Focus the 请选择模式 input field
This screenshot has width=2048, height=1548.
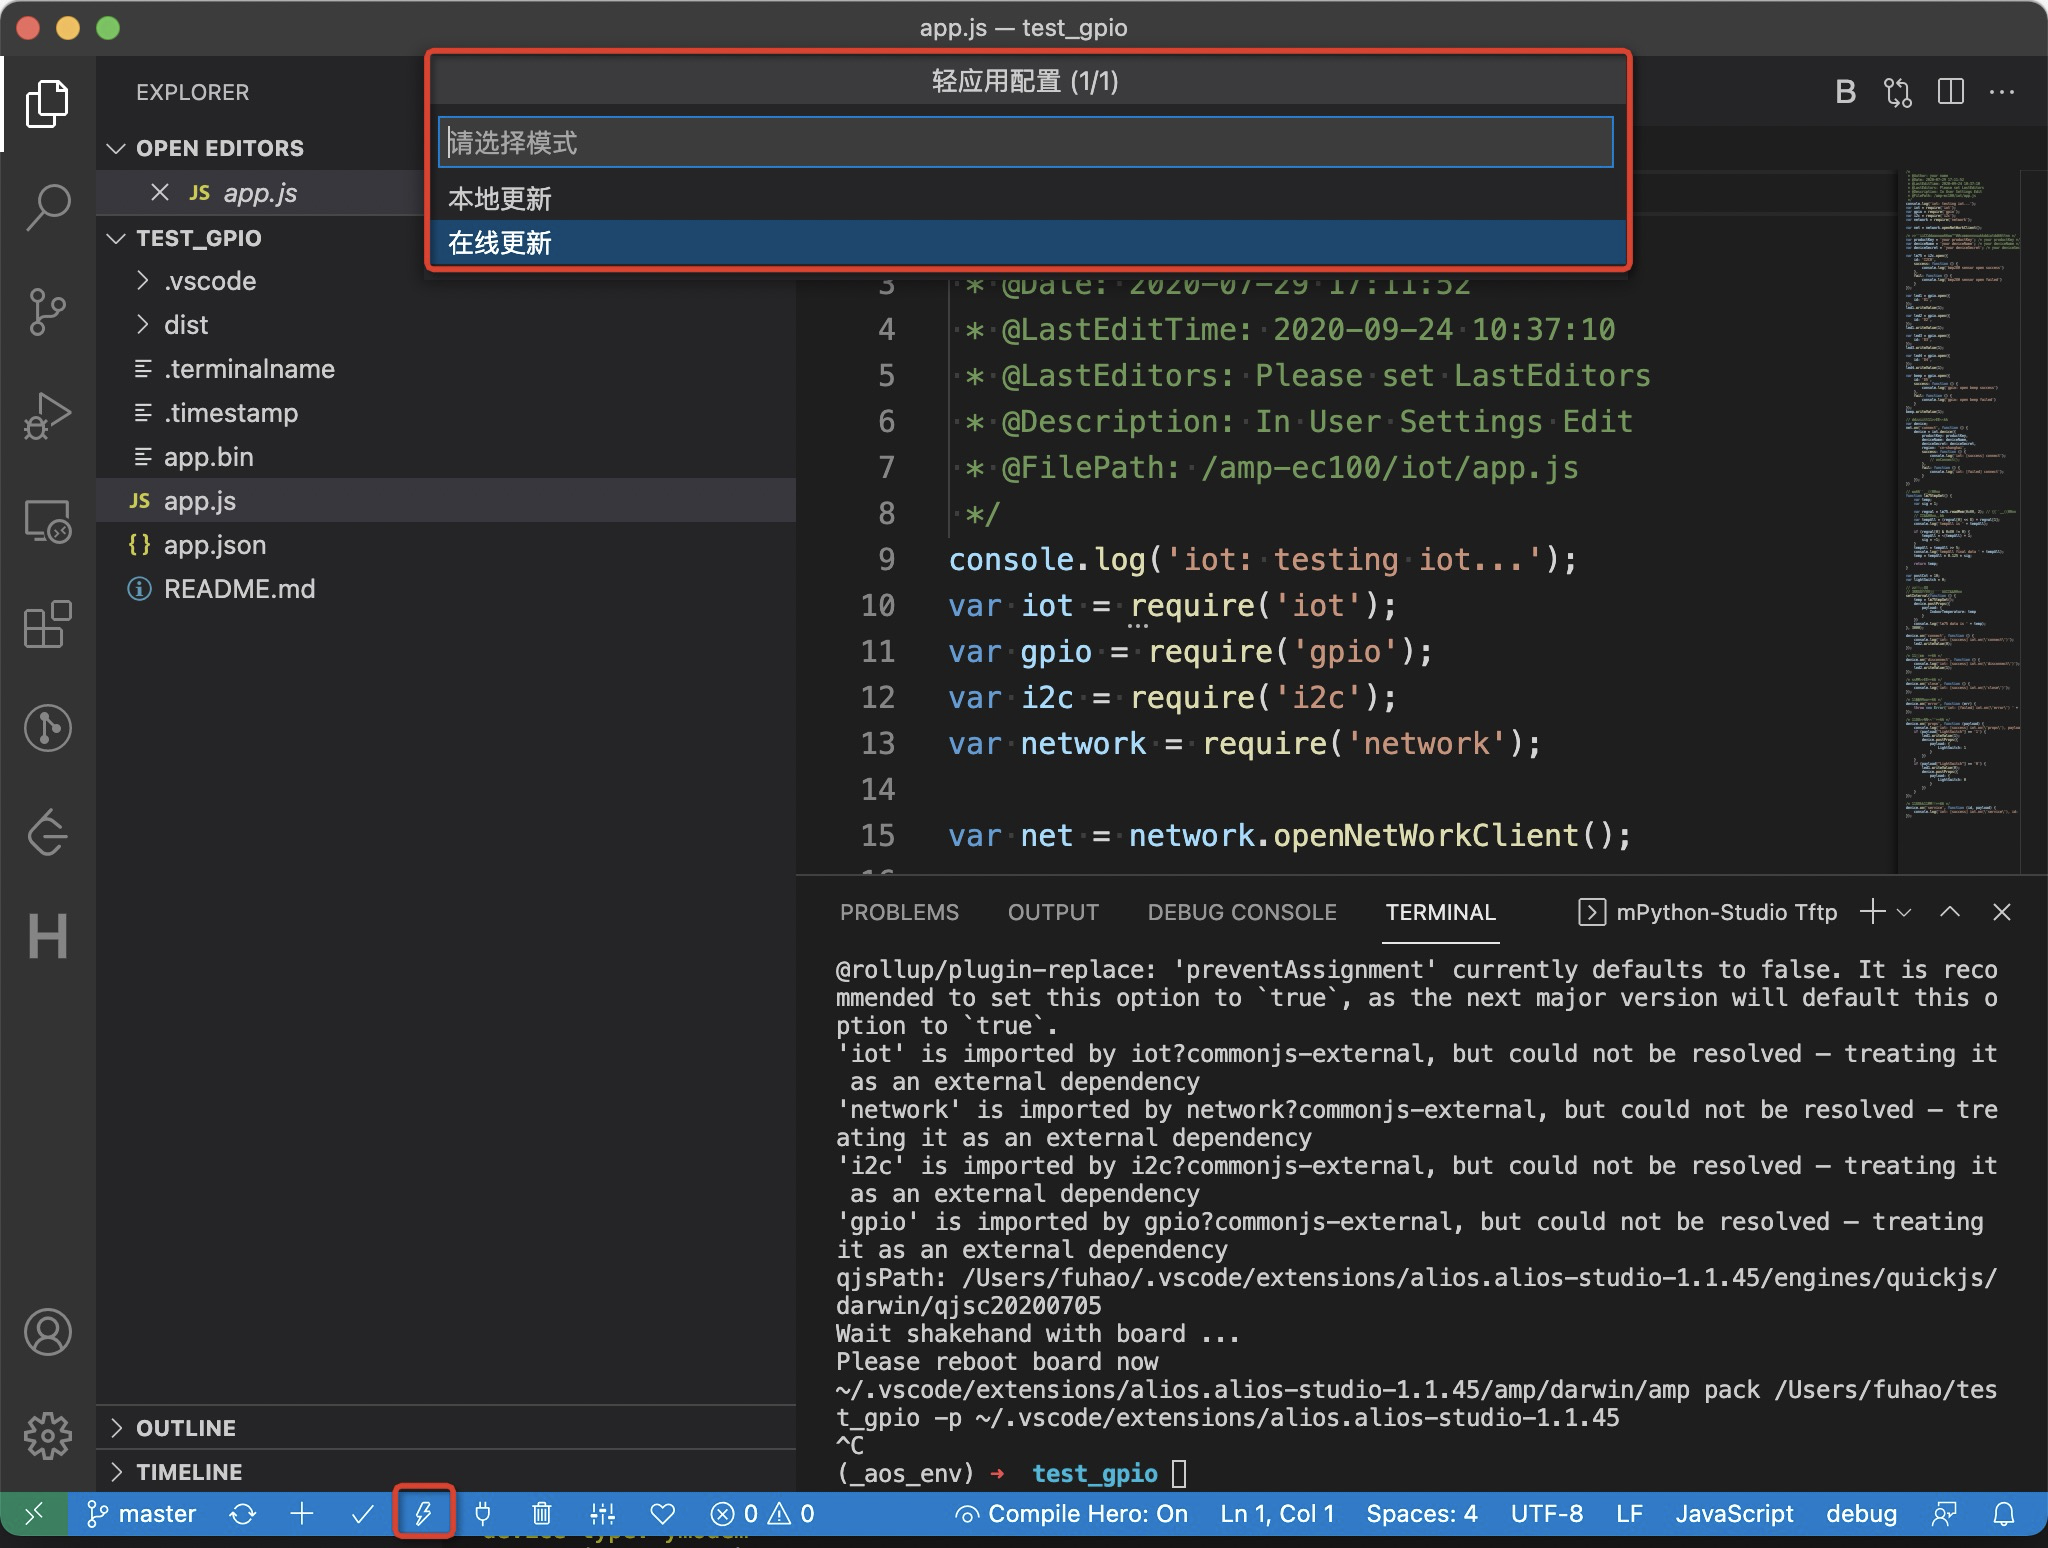click(1025, 142)
